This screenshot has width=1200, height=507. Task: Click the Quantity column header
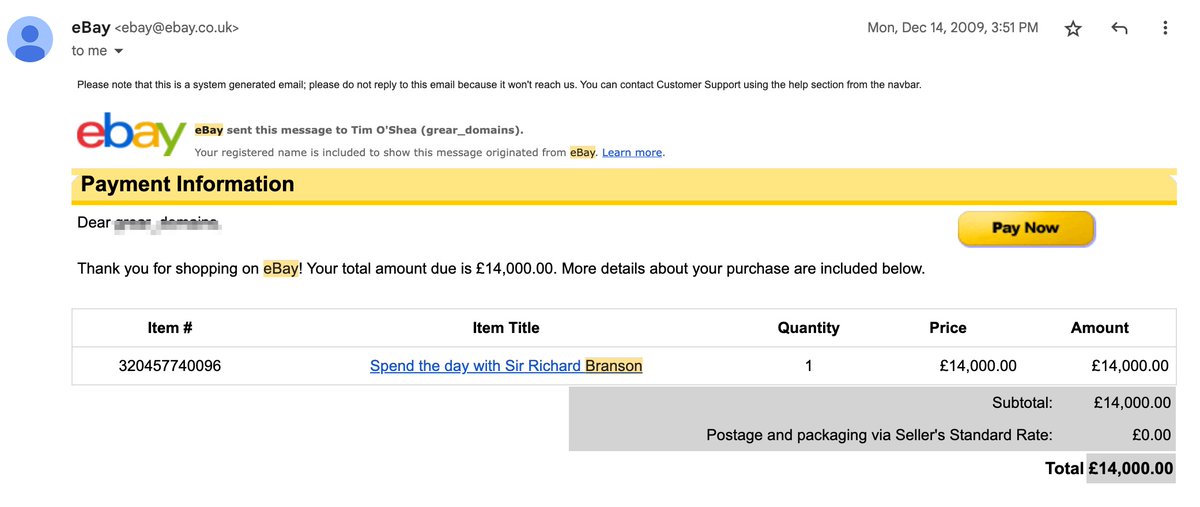(x=809, y=328)
